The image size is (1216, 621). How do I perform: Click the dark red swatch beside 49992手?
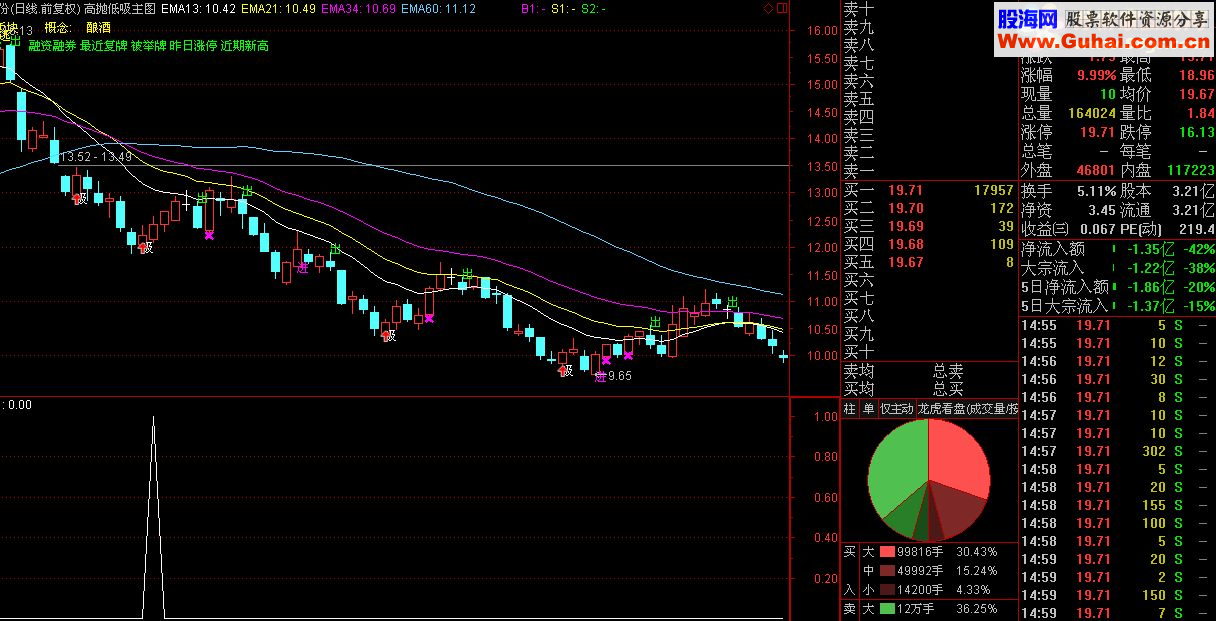[x=887, y=571]
